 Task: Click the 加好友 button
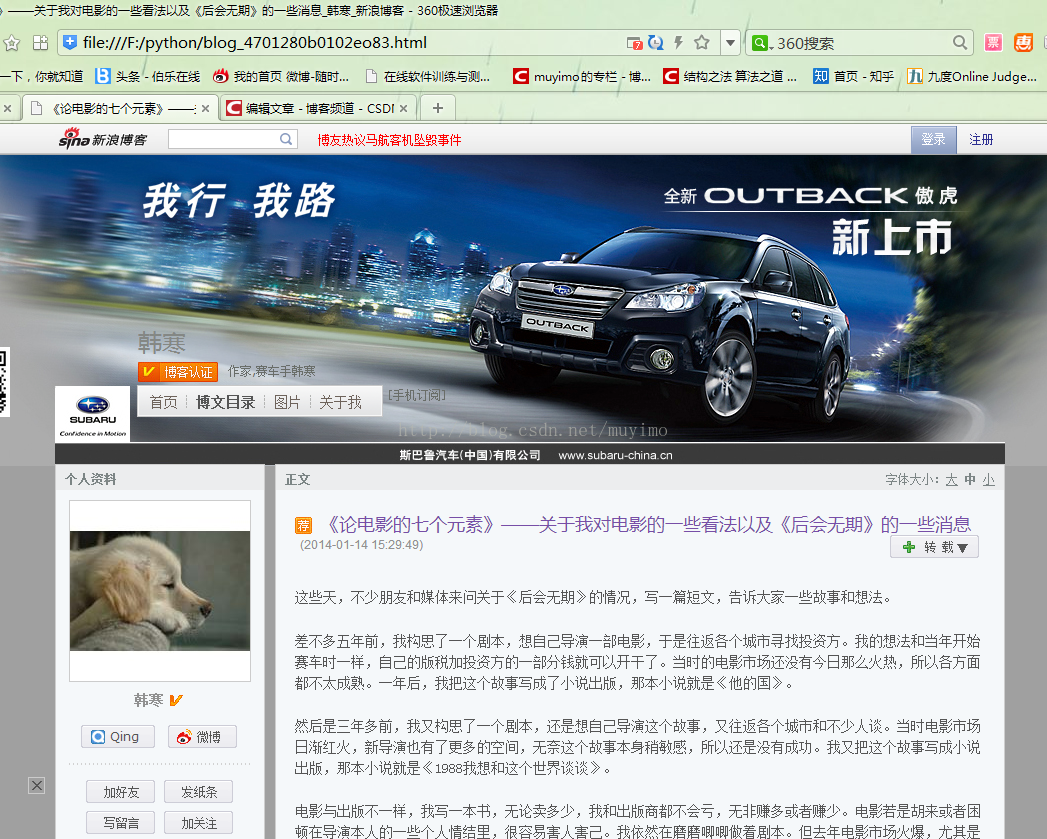[120, 792]
